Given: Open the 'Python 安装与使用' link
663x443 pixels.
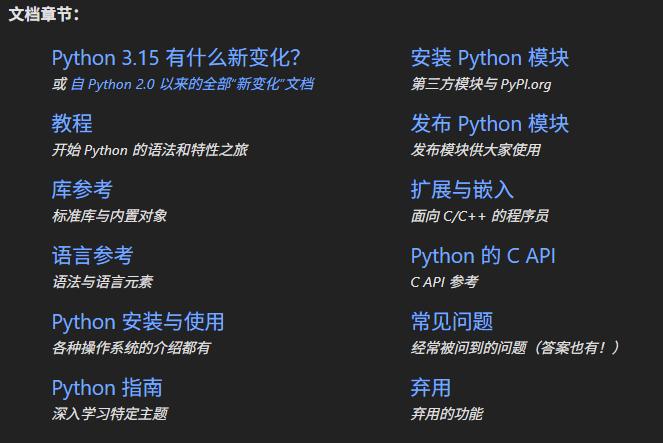Looking at the screenshot, I should click(x=138, y=322).
